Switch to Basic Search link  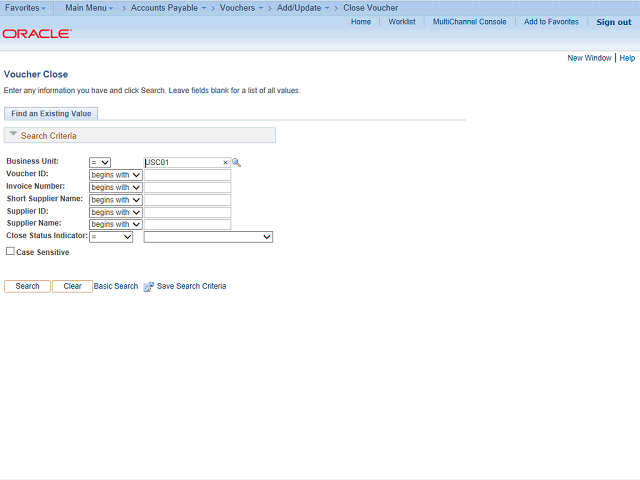pyautogui.click(x=116, y=286)
